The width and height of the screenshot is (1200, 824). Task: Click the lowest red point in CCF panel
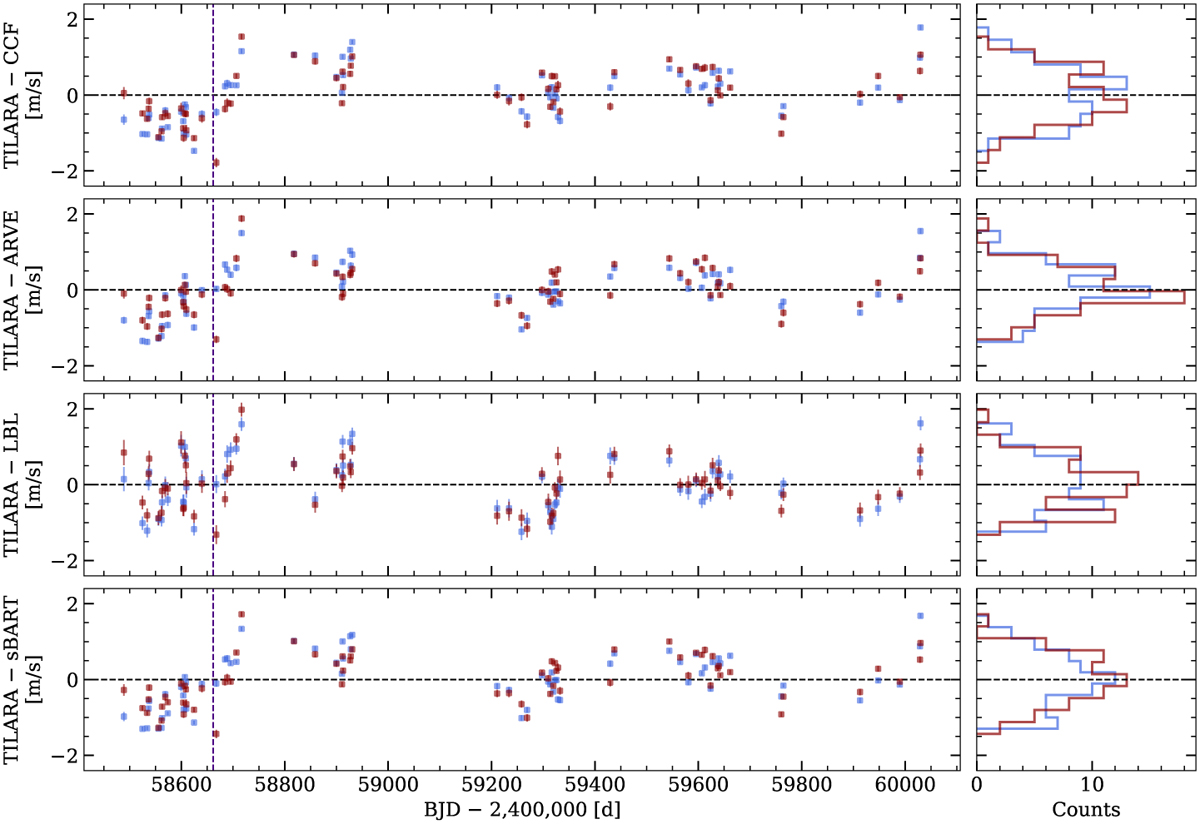coord(216,162)
